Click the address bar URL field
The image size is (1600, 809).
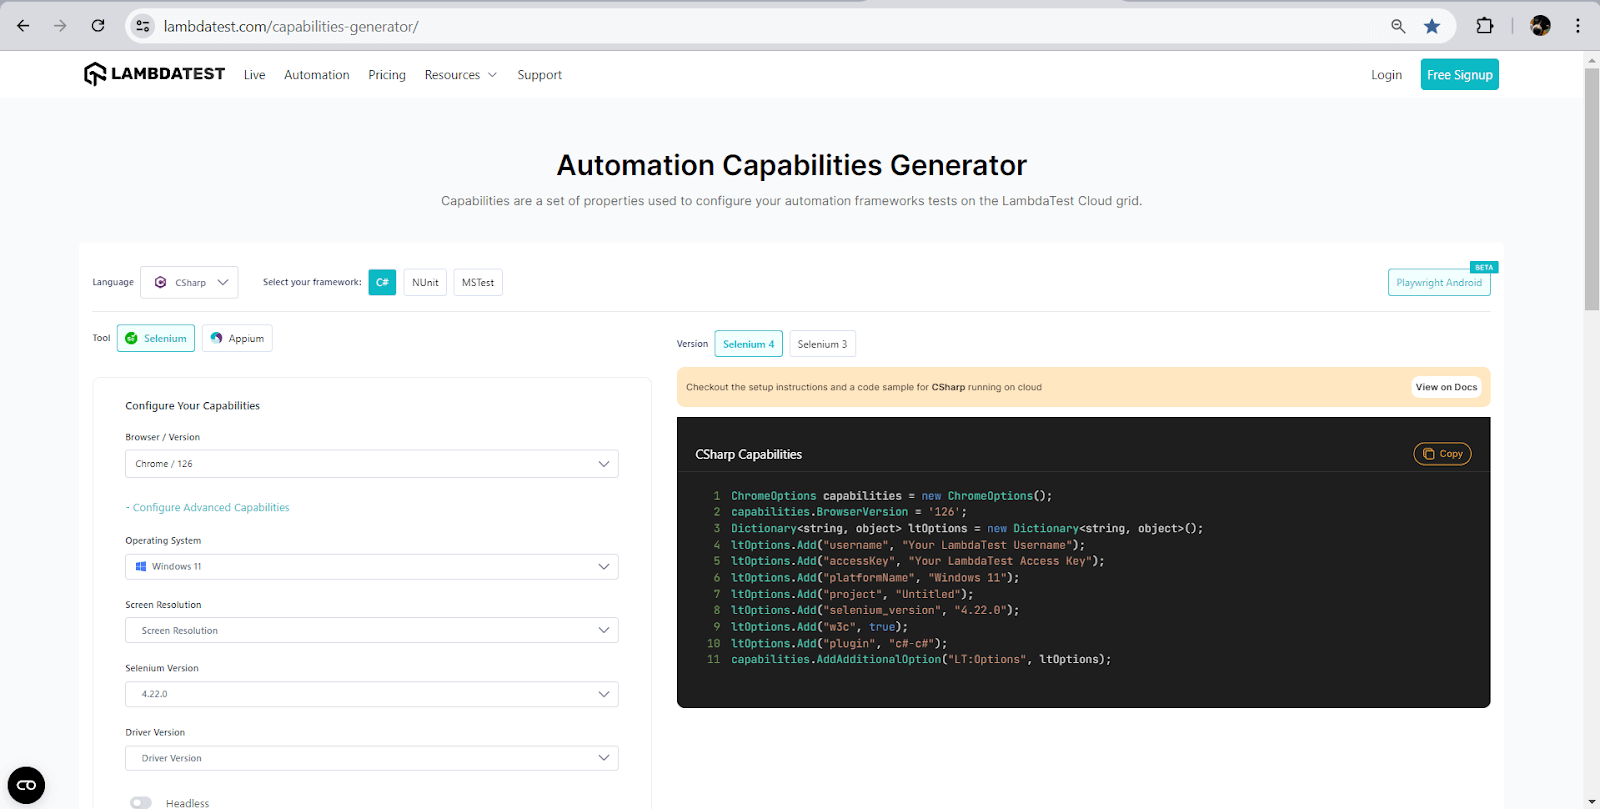coord(770,26)
